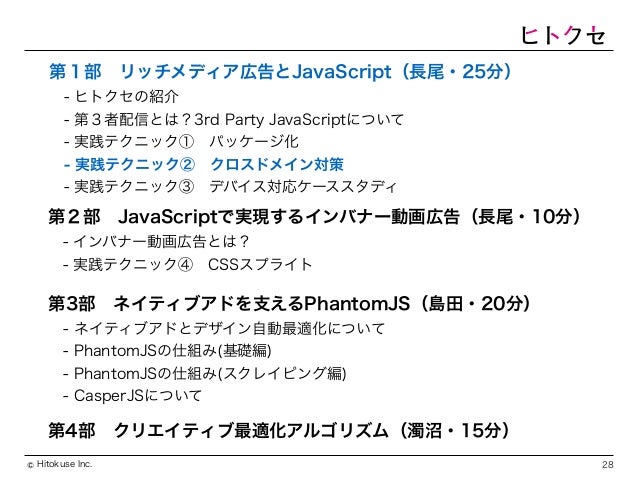Viewport: 638px width, 479px height.
Task: Click PhantomJSの仕組み(基礎編) bullet
Action: click(167, 351)
